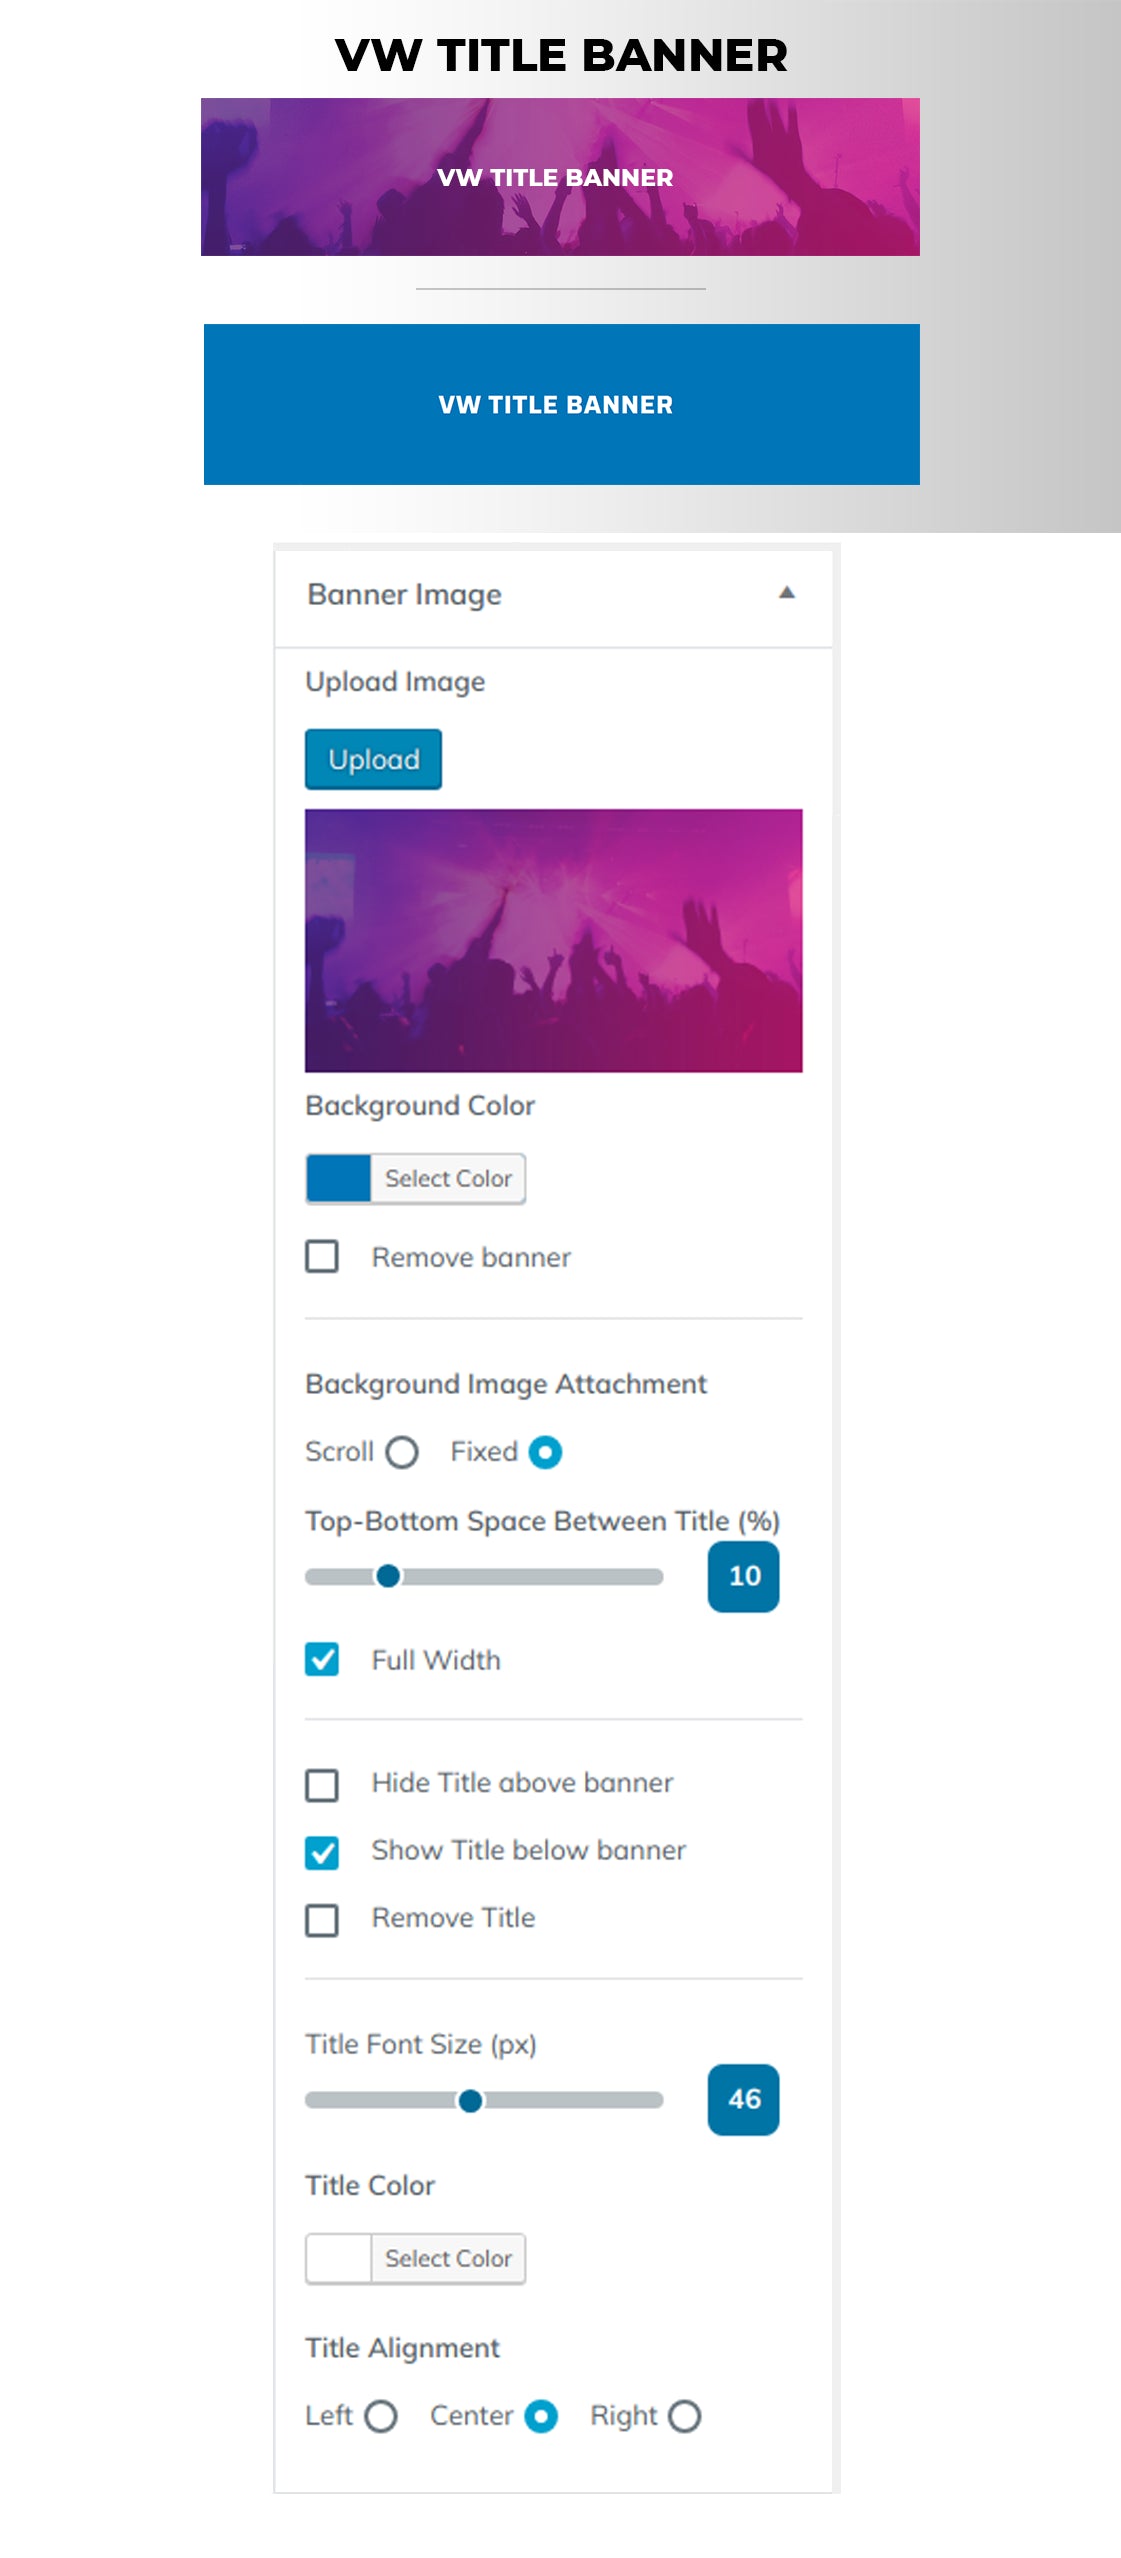The height and width of the screenshot is (2558, 1121).
Task: Open the background color Select Color picker
Action: [x=448, y=1178]
